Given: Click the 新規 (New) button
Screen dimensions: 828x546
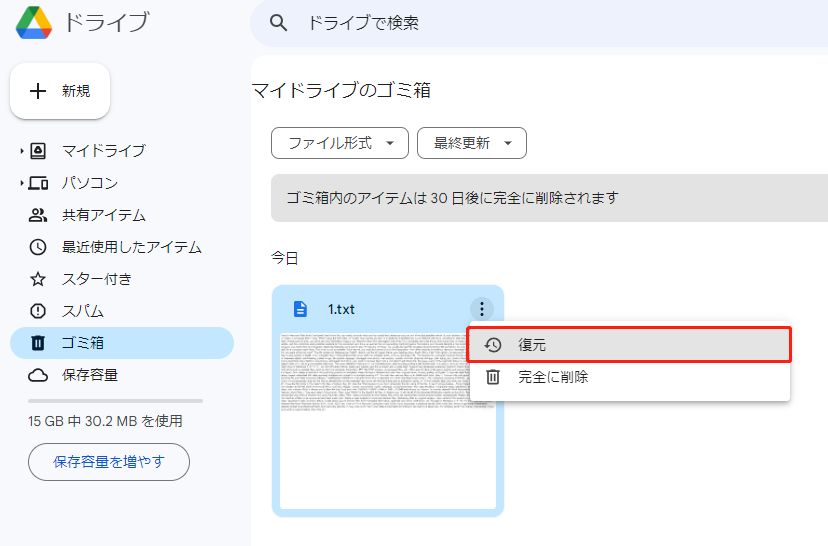Looking at the screenshot, I should point(60,91).
